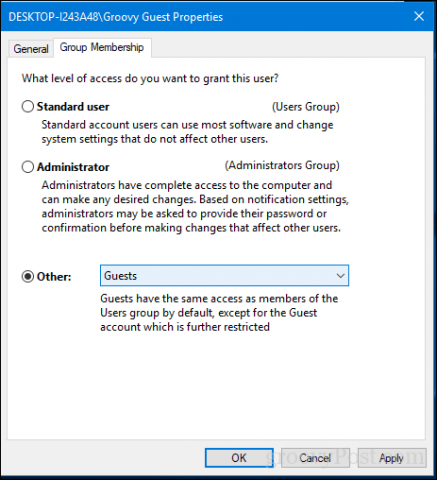This screenshot has width=437, height=480.
Task: Open the Group Membership tab
Action: pos(102,47)
